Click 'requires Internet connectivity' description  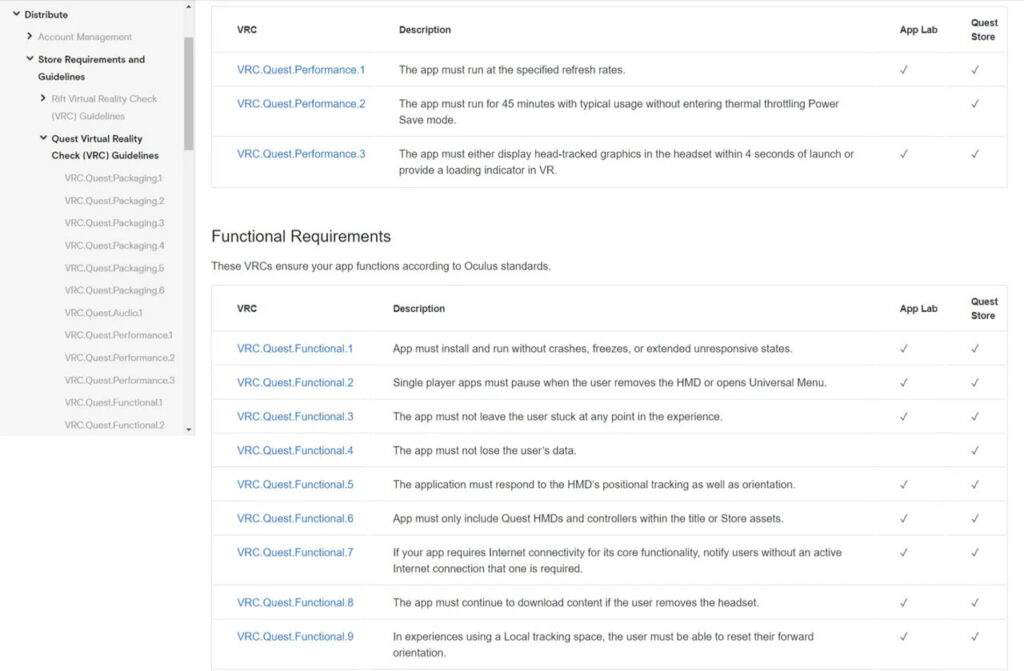click(617, 561)
